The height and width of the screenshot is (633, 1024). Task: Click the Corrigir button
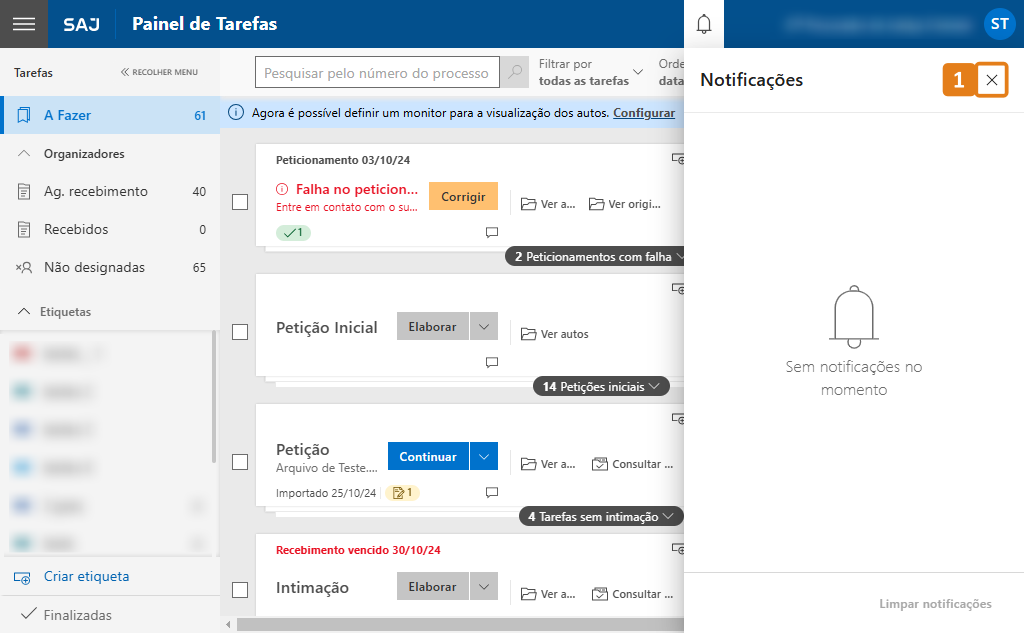[x=463, y=196]
